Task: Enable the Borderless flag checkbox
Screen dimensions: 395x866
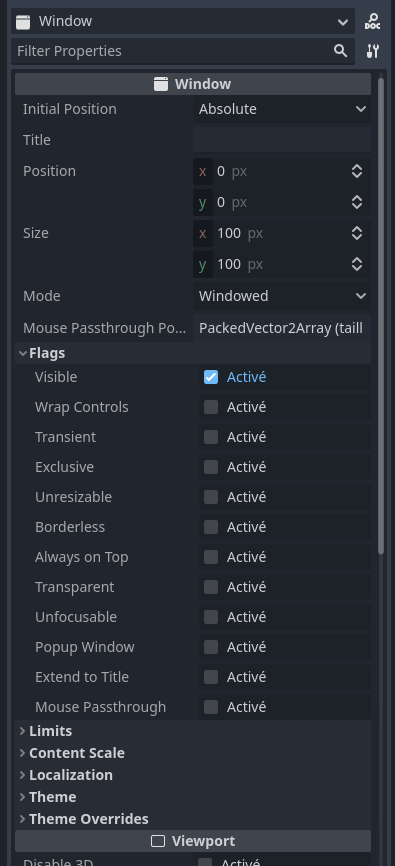Action: [x=210, y=527]
